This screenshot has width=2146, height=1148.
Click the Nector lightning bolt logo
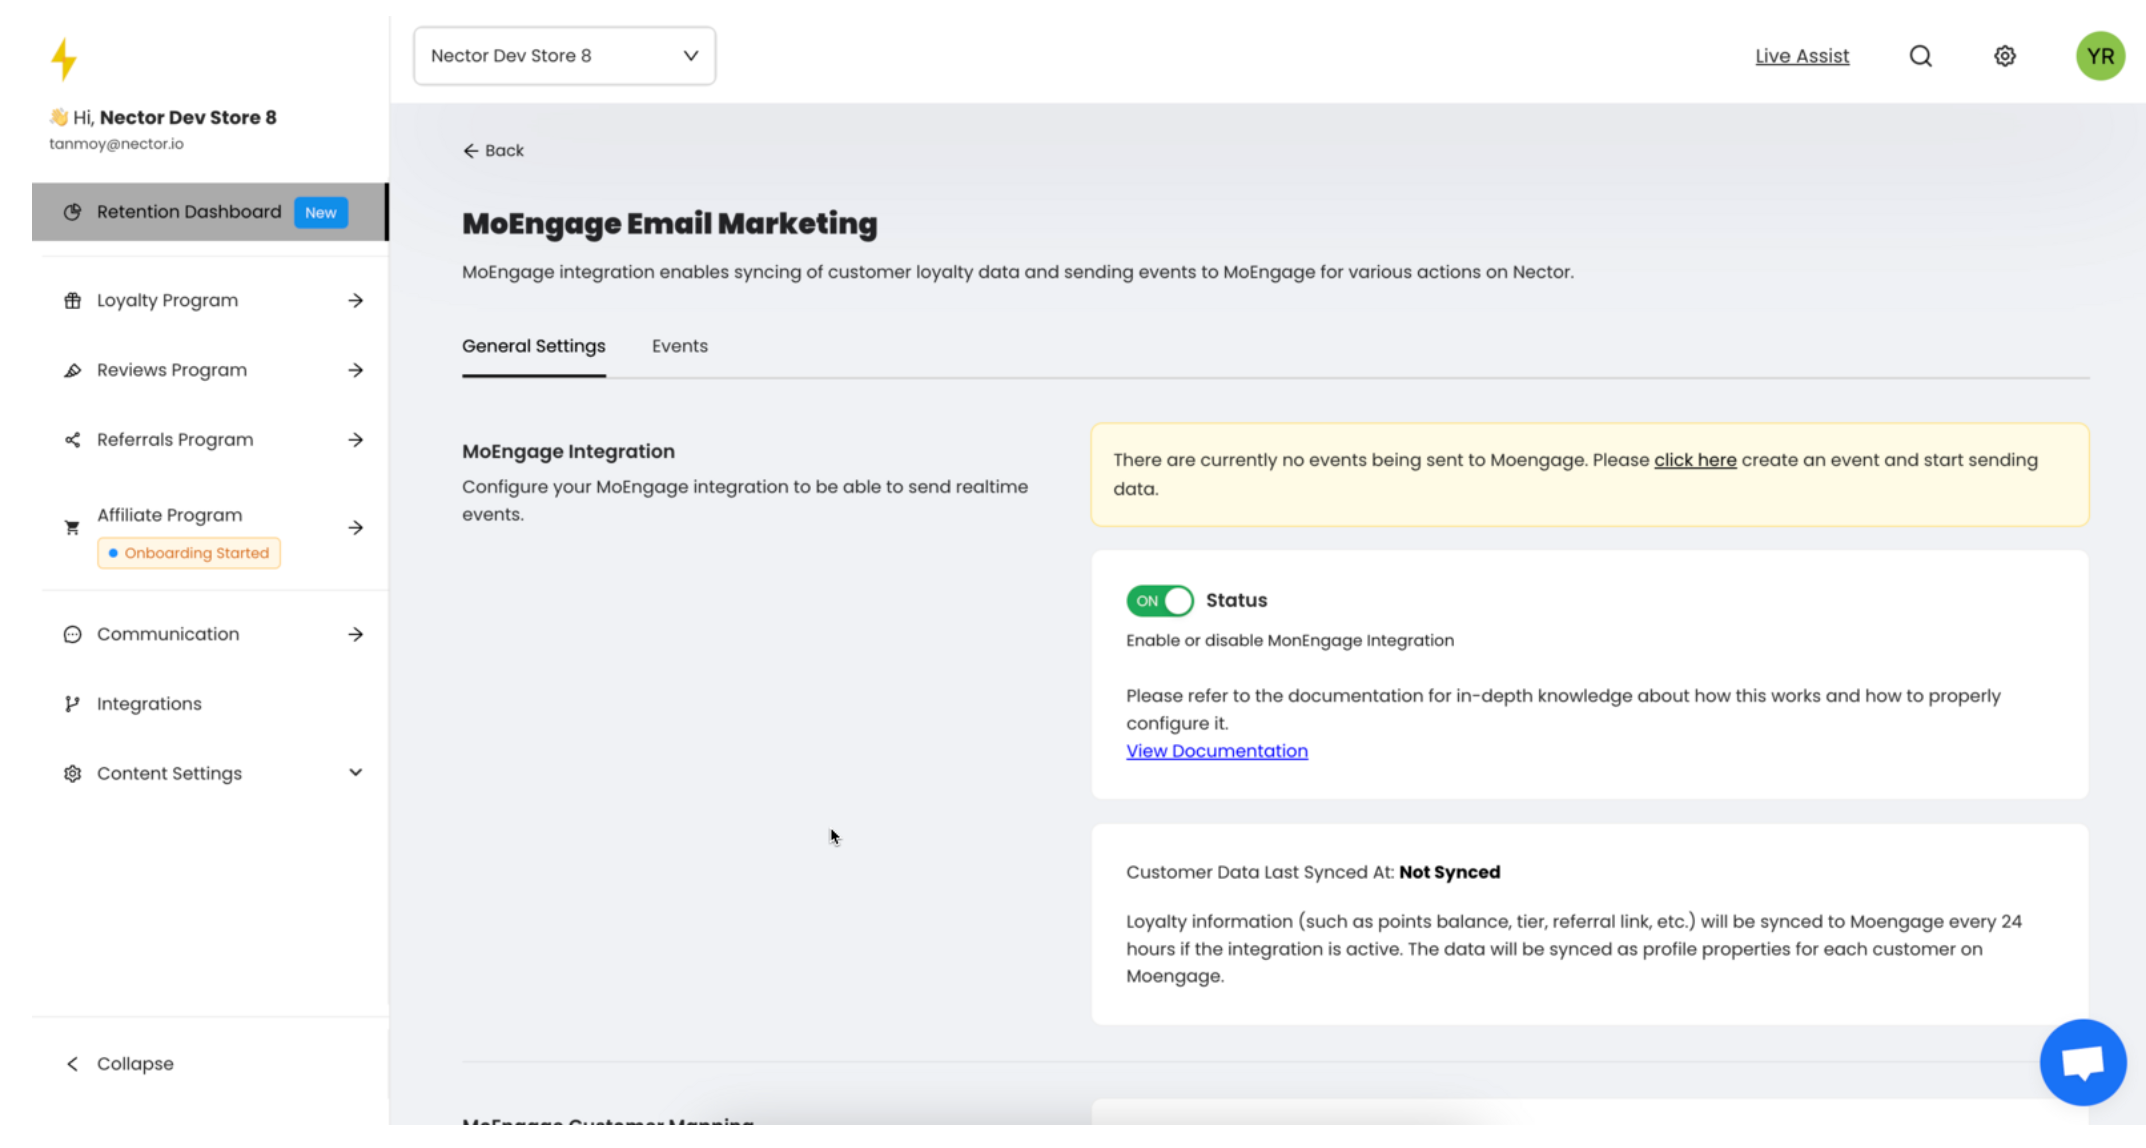click(x=64, y=59)
